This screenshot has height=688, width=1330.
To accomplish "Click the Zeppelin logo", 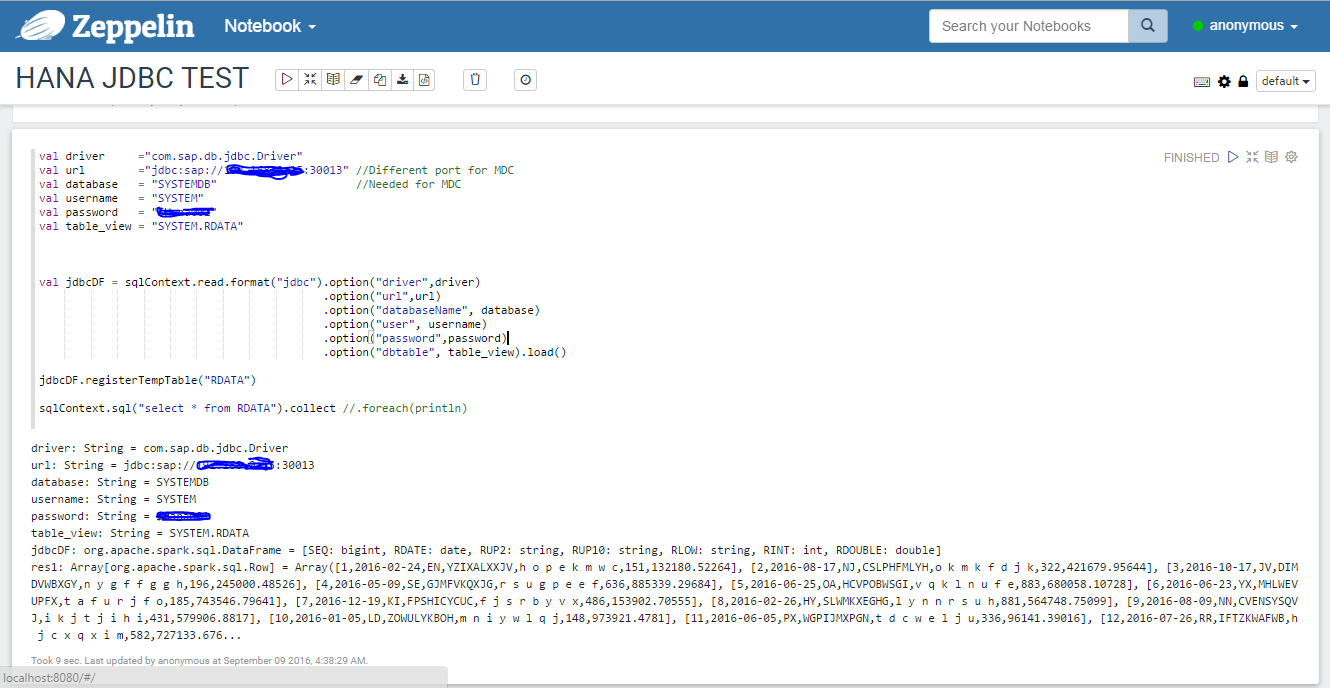I will tap(106, 26).
